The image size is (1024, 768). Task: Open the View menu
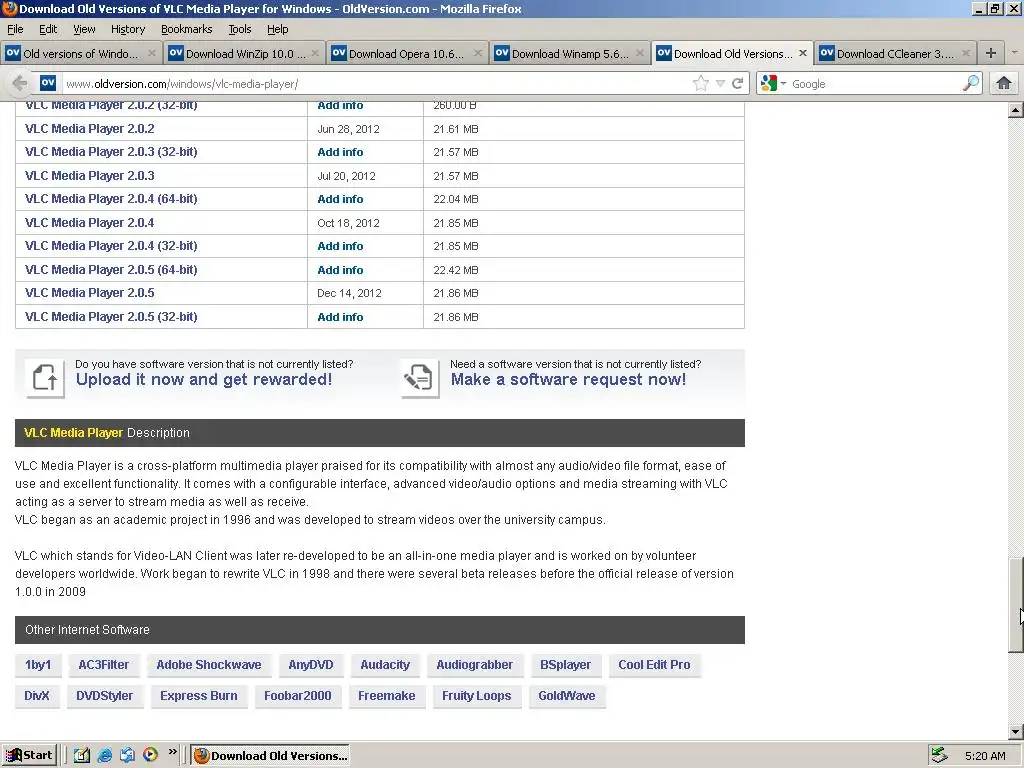coord(84,29)
